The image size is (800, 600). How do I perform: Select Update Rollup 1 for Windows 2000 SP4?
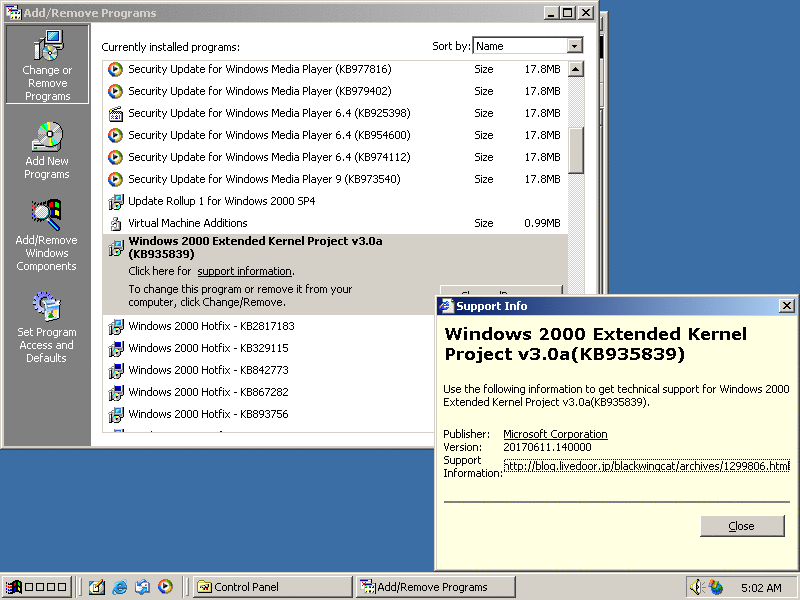click(335, 201)
